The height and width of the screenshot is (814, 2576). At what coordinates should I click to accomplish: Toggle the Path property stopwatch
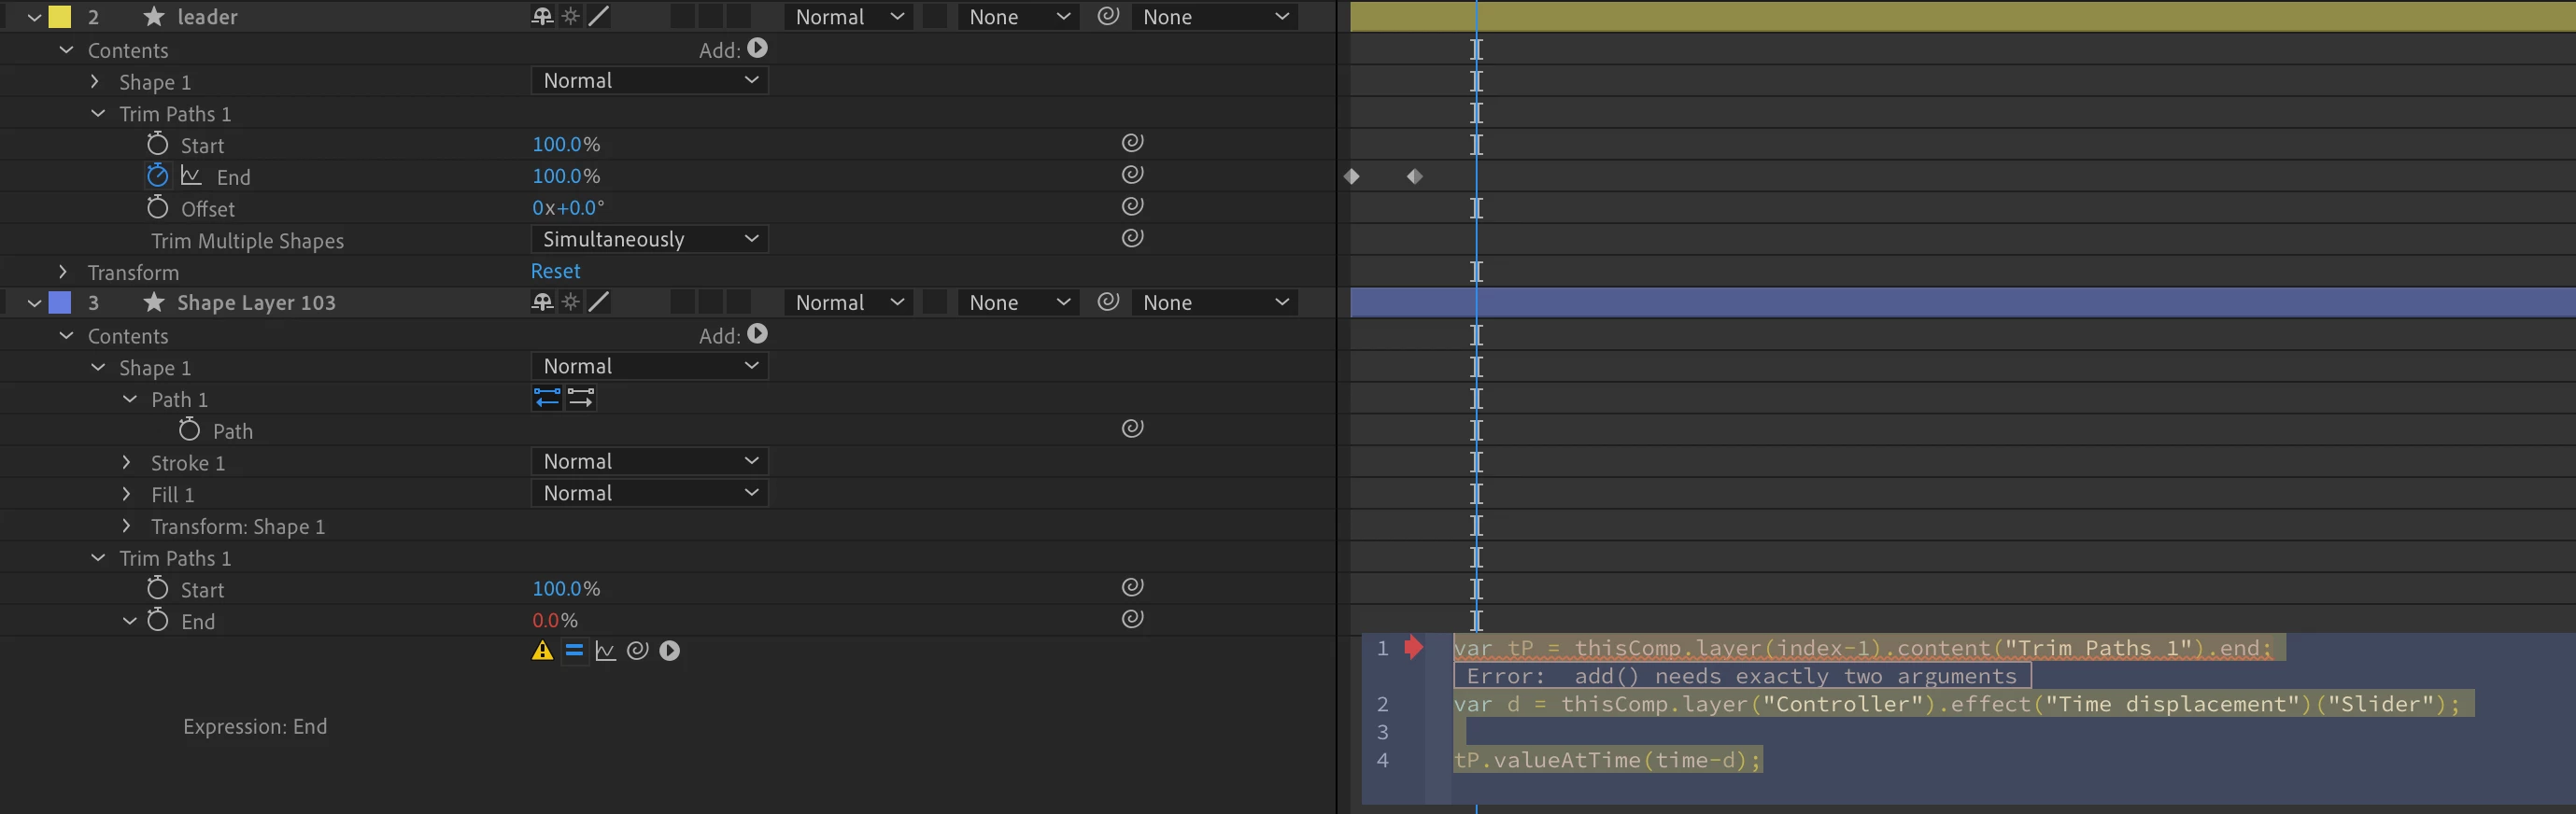pos(189,430)
